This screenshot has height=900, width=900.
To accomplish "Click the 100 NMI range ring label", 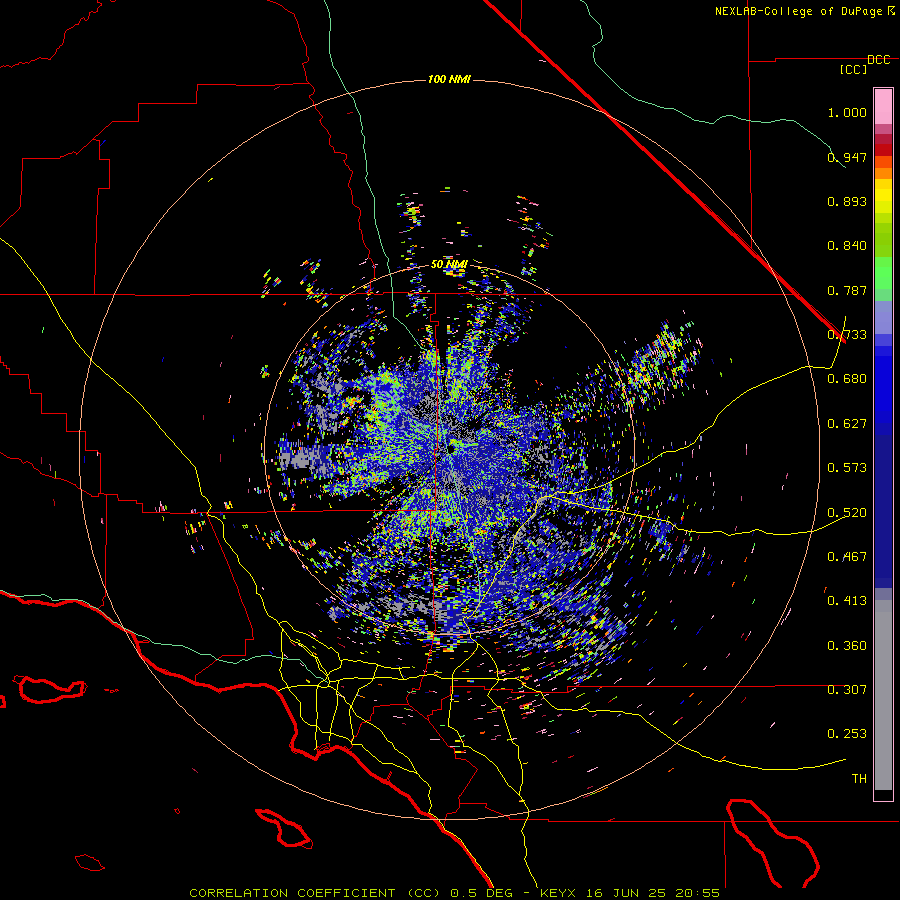I will pos(449,79).
